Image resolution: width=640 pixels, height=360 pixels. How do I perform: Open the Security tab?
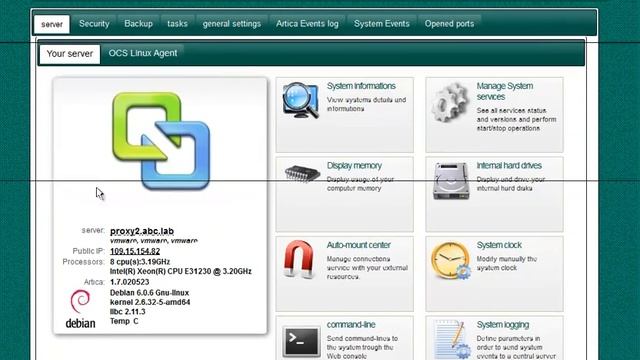94,24
